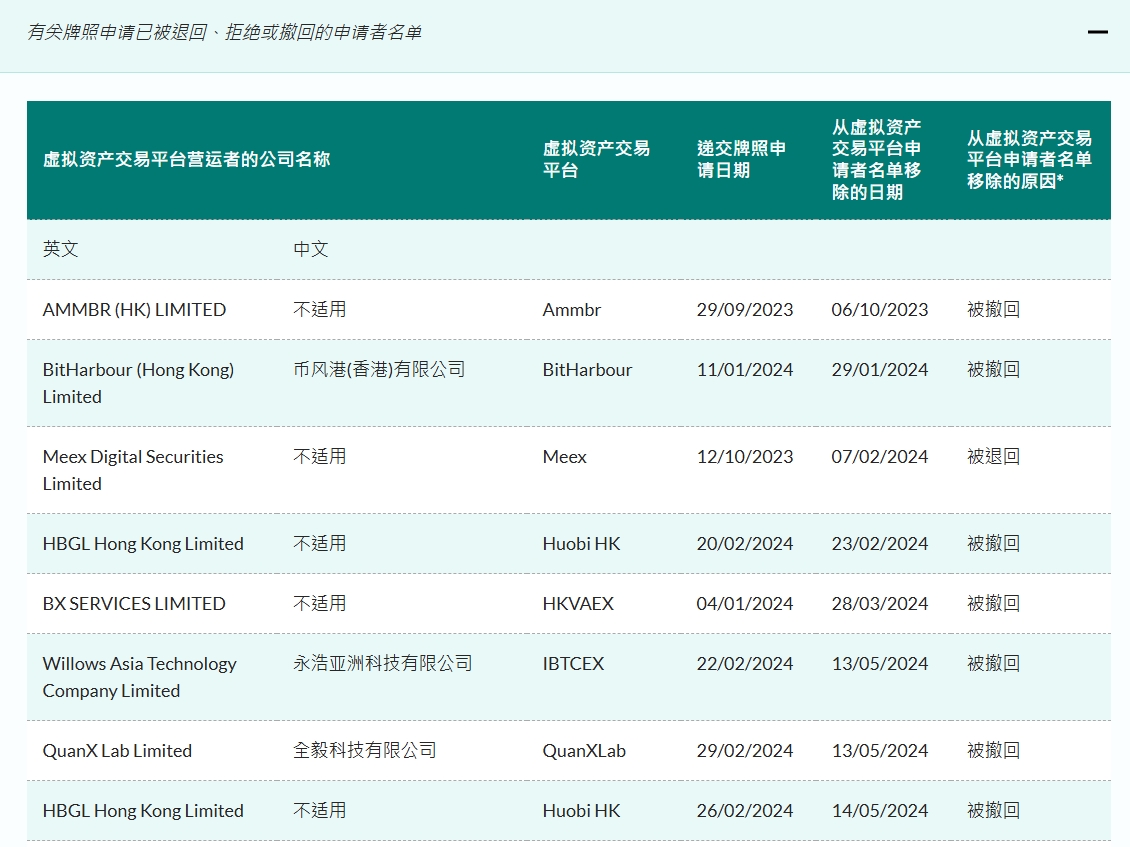Click the HKVAEX platform cell
Image resolution: width=1130 pixels, height=847 pixels.
578,603
